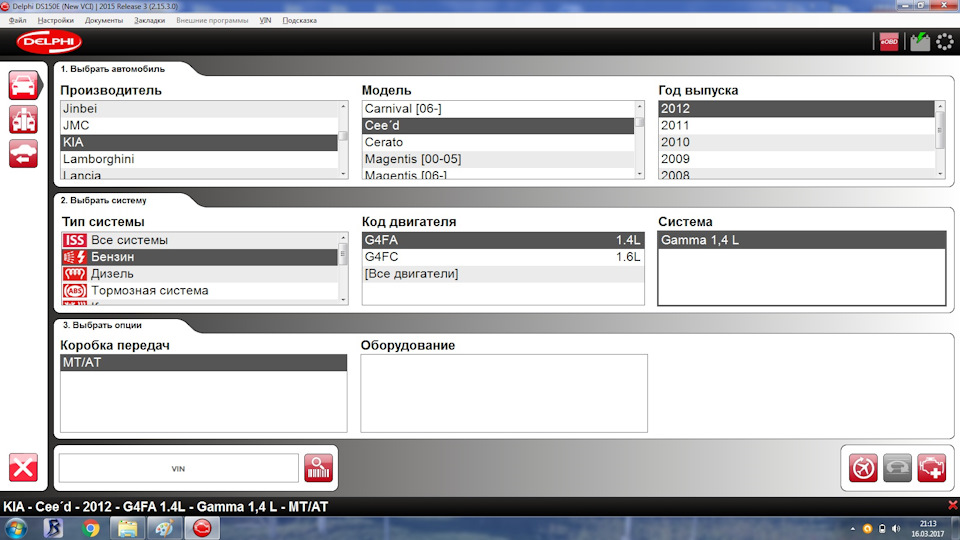Click manufacturer list scroll down arrow
Viewport: 960px width, 540px height.
coord(343,174)
